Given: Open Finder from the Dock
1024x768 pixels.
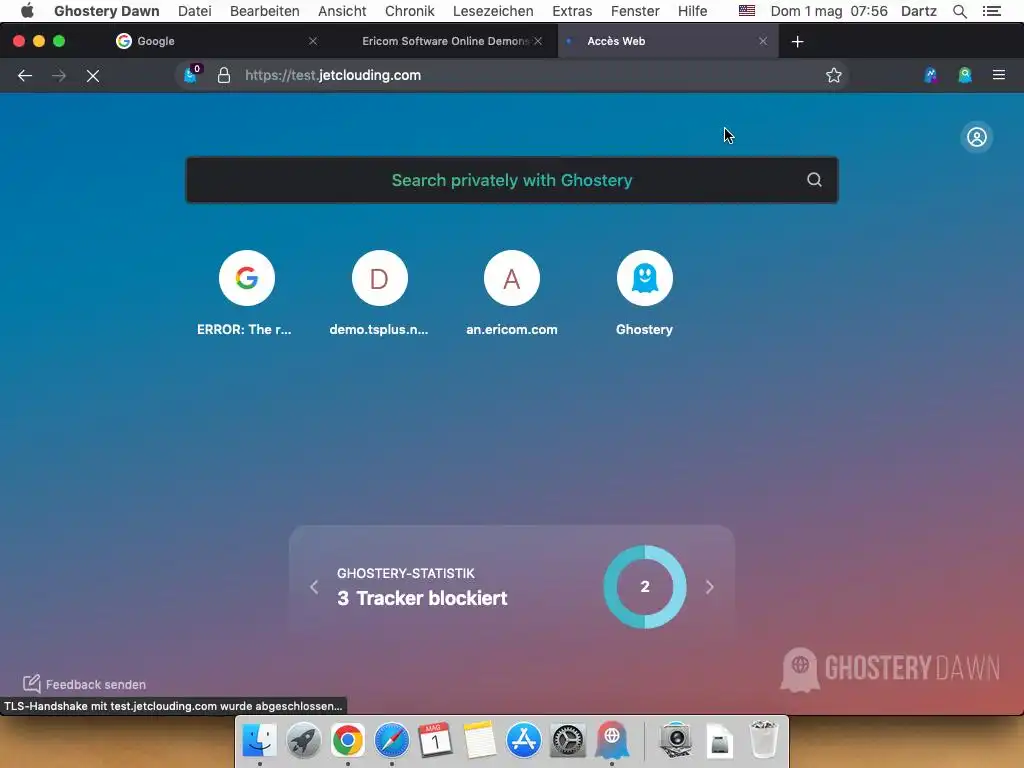Looking at the screenshot, I should point(259,740).
